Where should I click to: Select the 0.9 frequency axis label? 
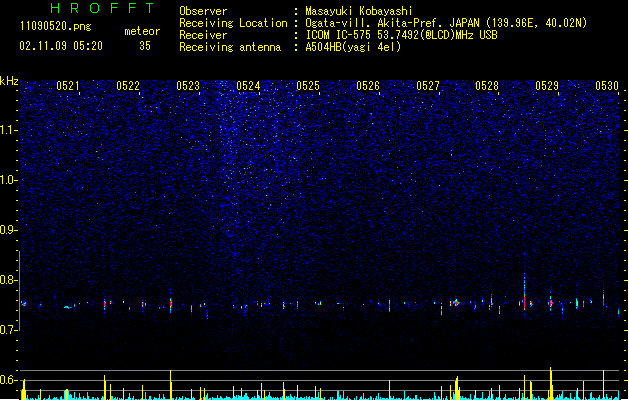tap(9, 230)
